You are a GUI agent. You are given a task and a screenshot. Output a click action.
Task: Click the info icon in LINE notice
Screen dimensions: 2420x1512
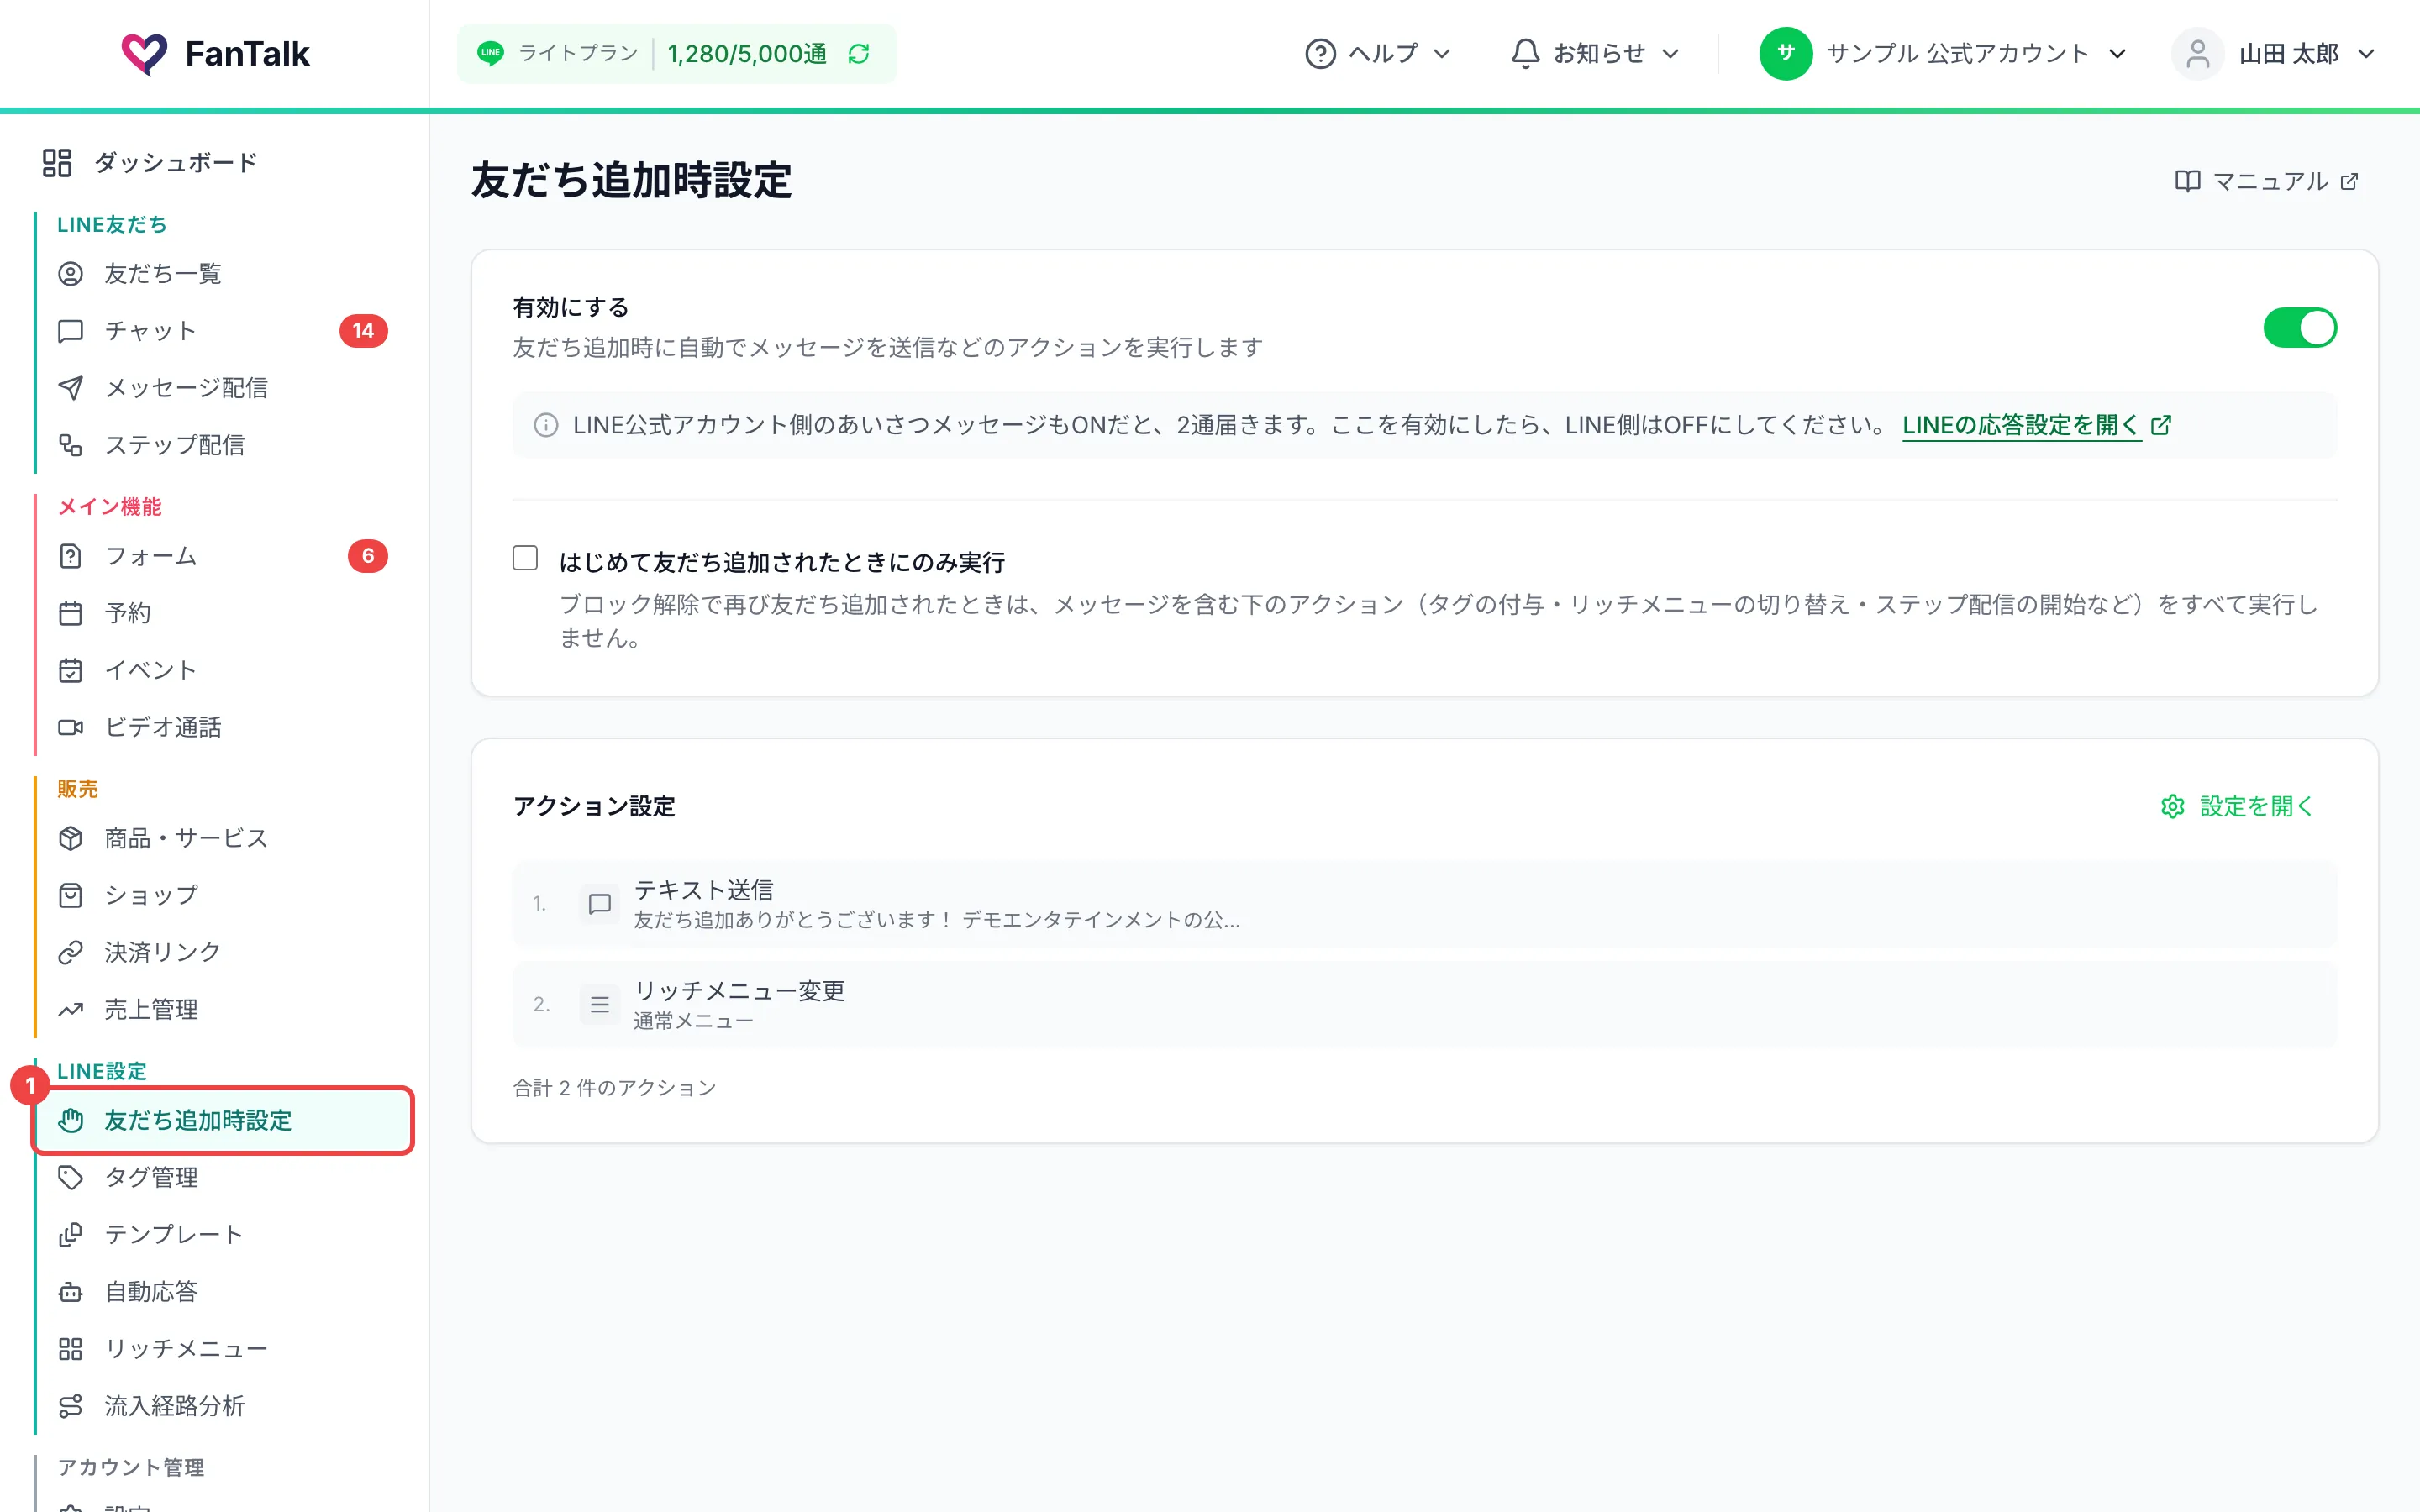click(x=546, y=425)
